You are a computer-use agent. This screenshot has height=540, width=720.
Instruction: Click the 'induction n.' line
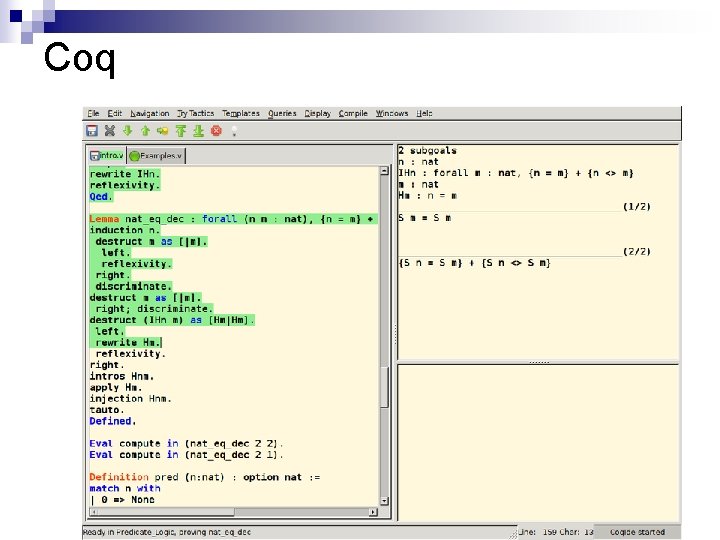[125, 230]
